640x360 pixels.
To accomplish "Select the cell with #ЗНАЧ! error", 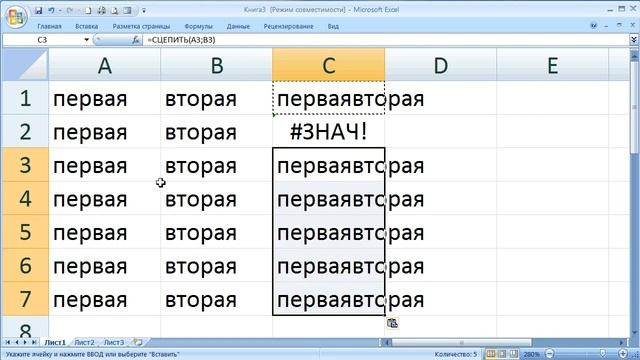I will tap(329, 131).
